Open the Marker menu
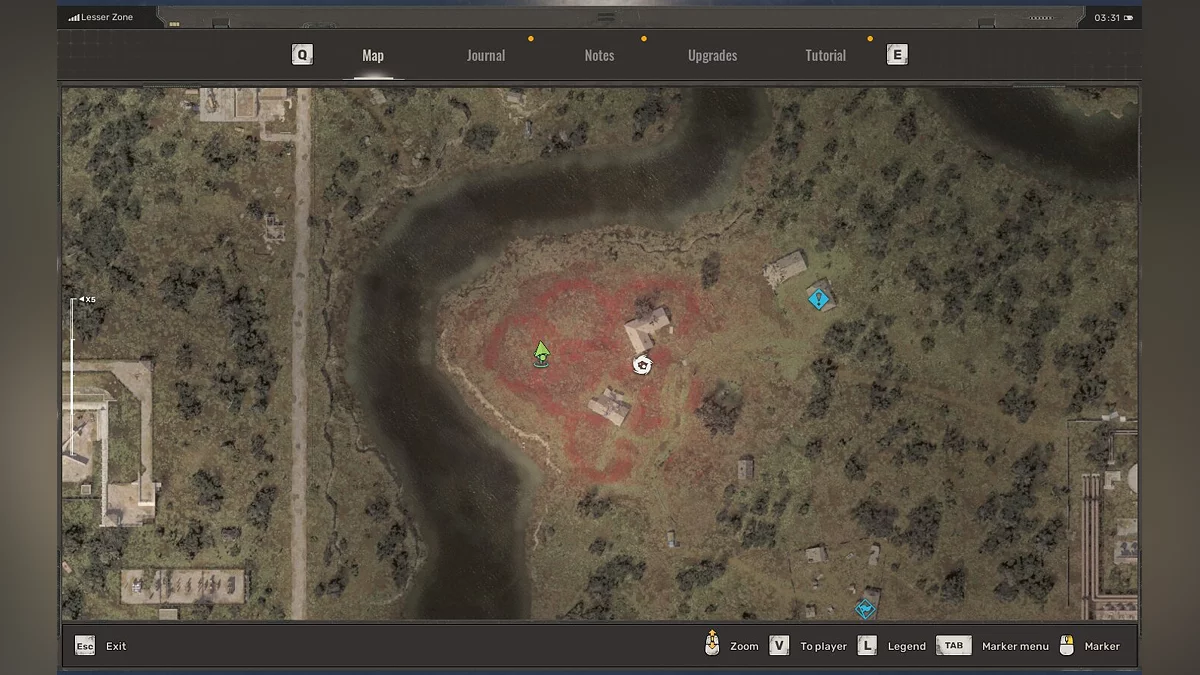The image size is (1200, 675). coord(1015,646)
